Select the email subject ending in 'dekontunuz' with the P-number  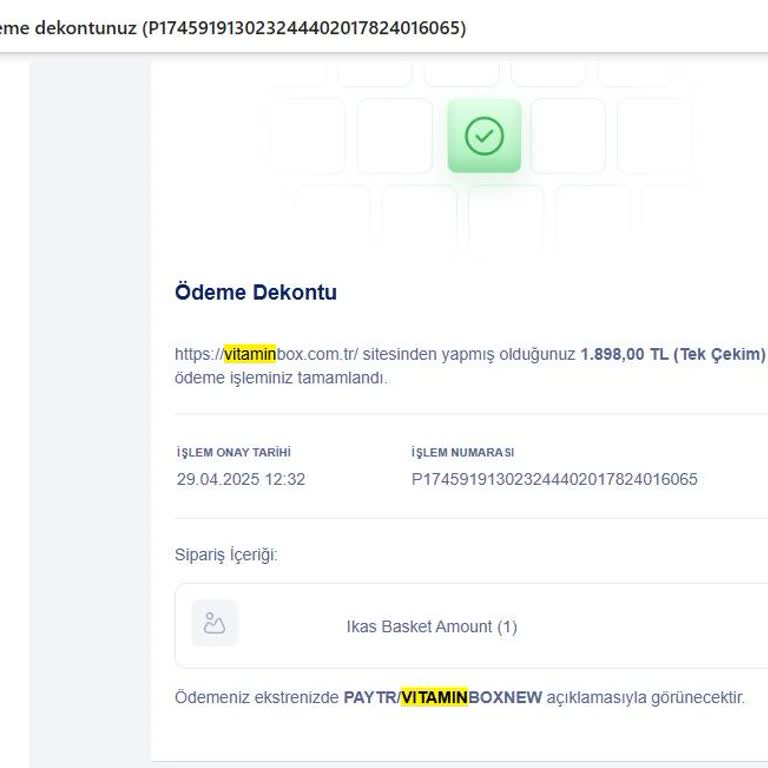[233, 28]
